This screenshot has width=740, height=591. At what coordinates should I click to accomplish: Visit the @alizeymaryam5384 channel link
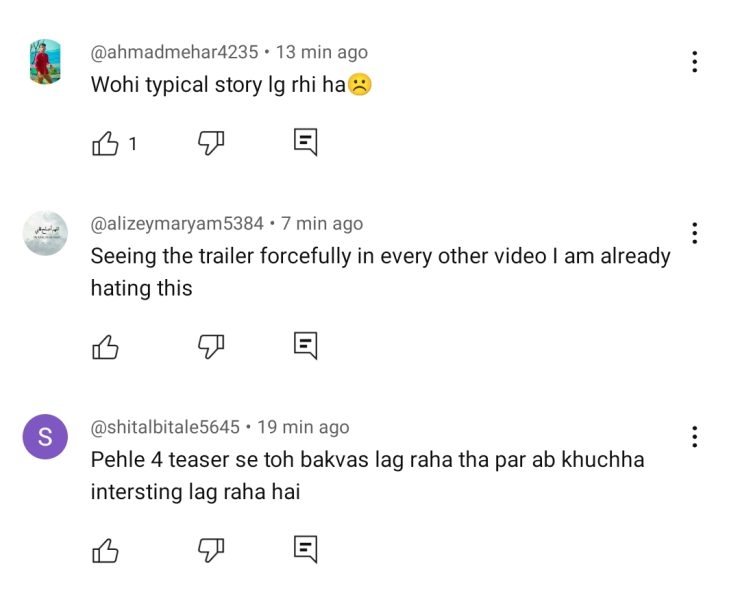point(177,224)
